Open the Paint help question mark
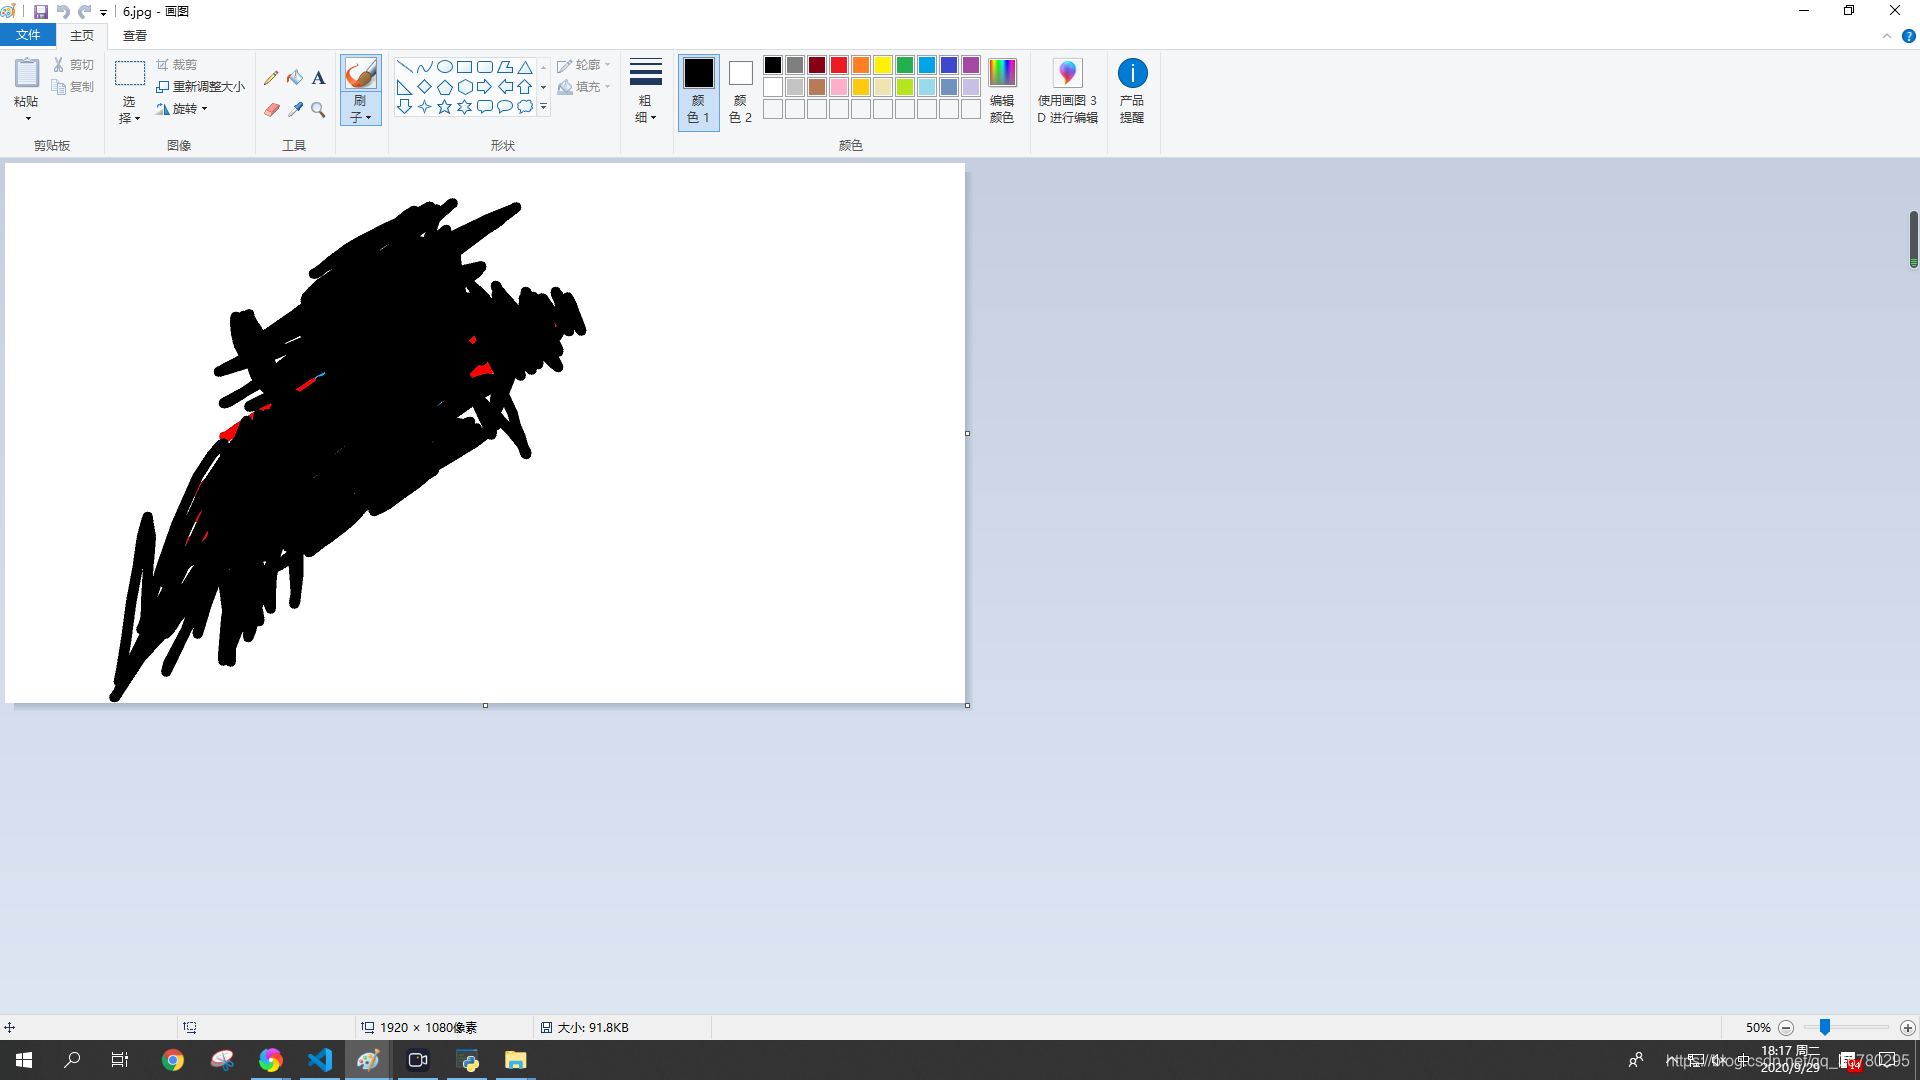 coord(1908,36)
